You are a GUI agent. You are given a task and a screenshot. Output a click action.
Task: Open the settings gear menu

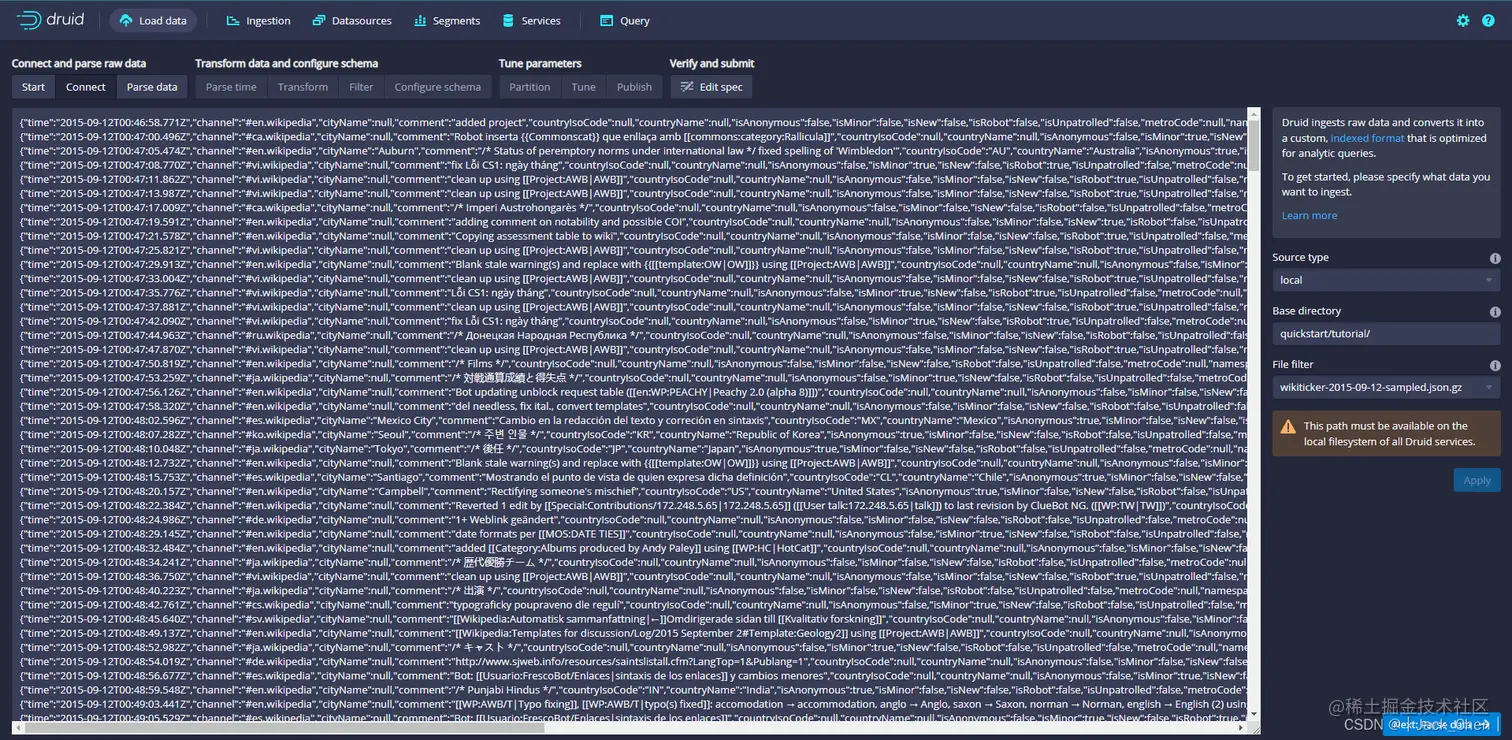click(1463, 20)
